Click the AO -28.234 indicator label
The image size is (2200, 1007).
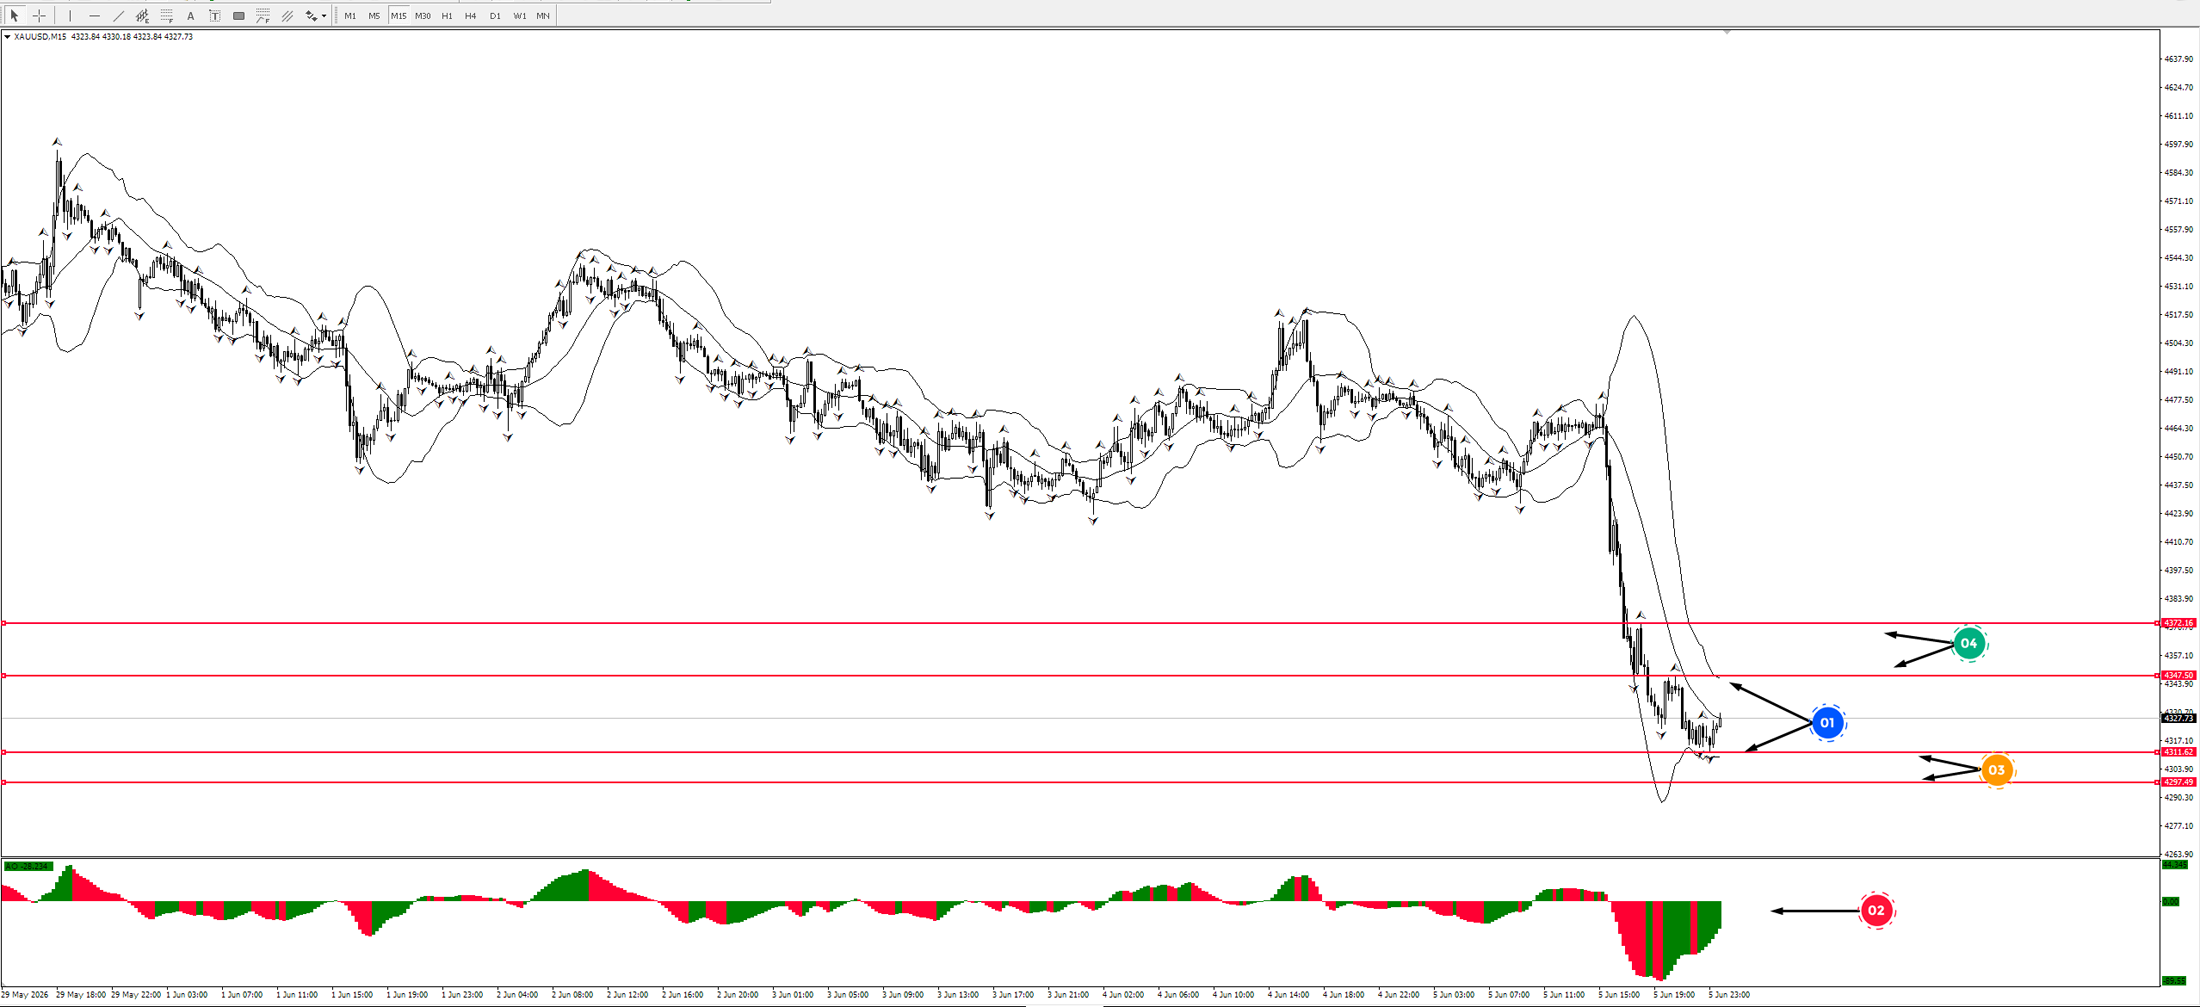coord(28,866)
